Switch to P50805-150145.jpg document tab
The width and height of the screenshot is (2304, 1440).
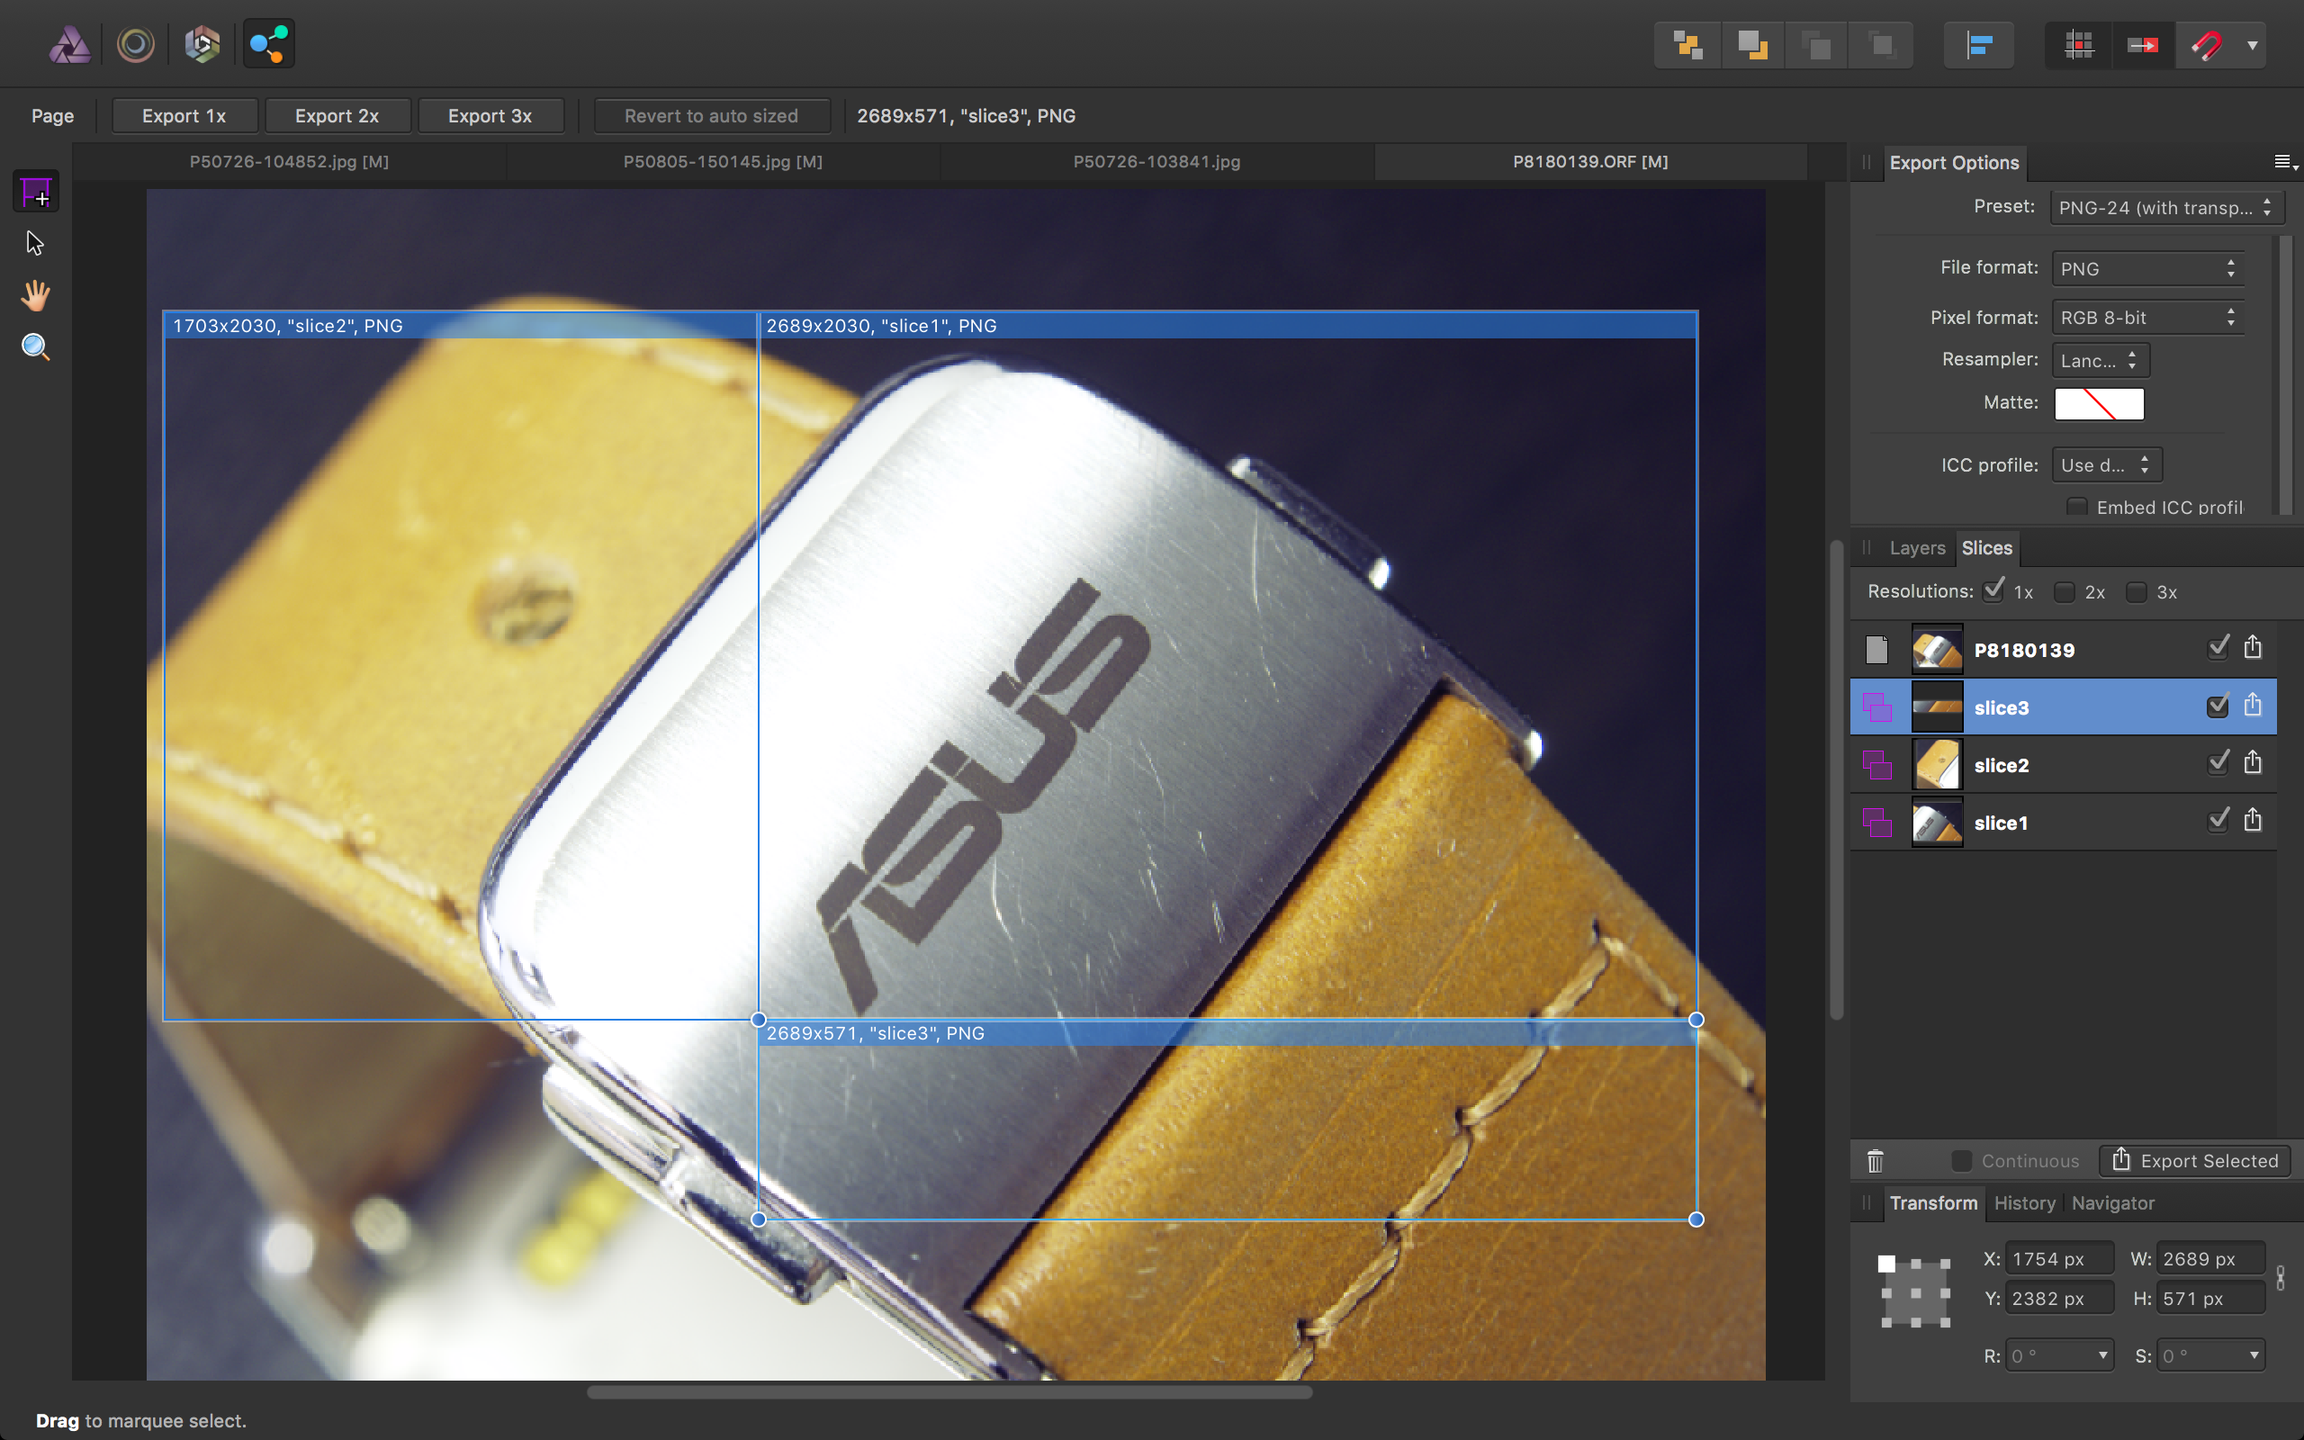723,161
